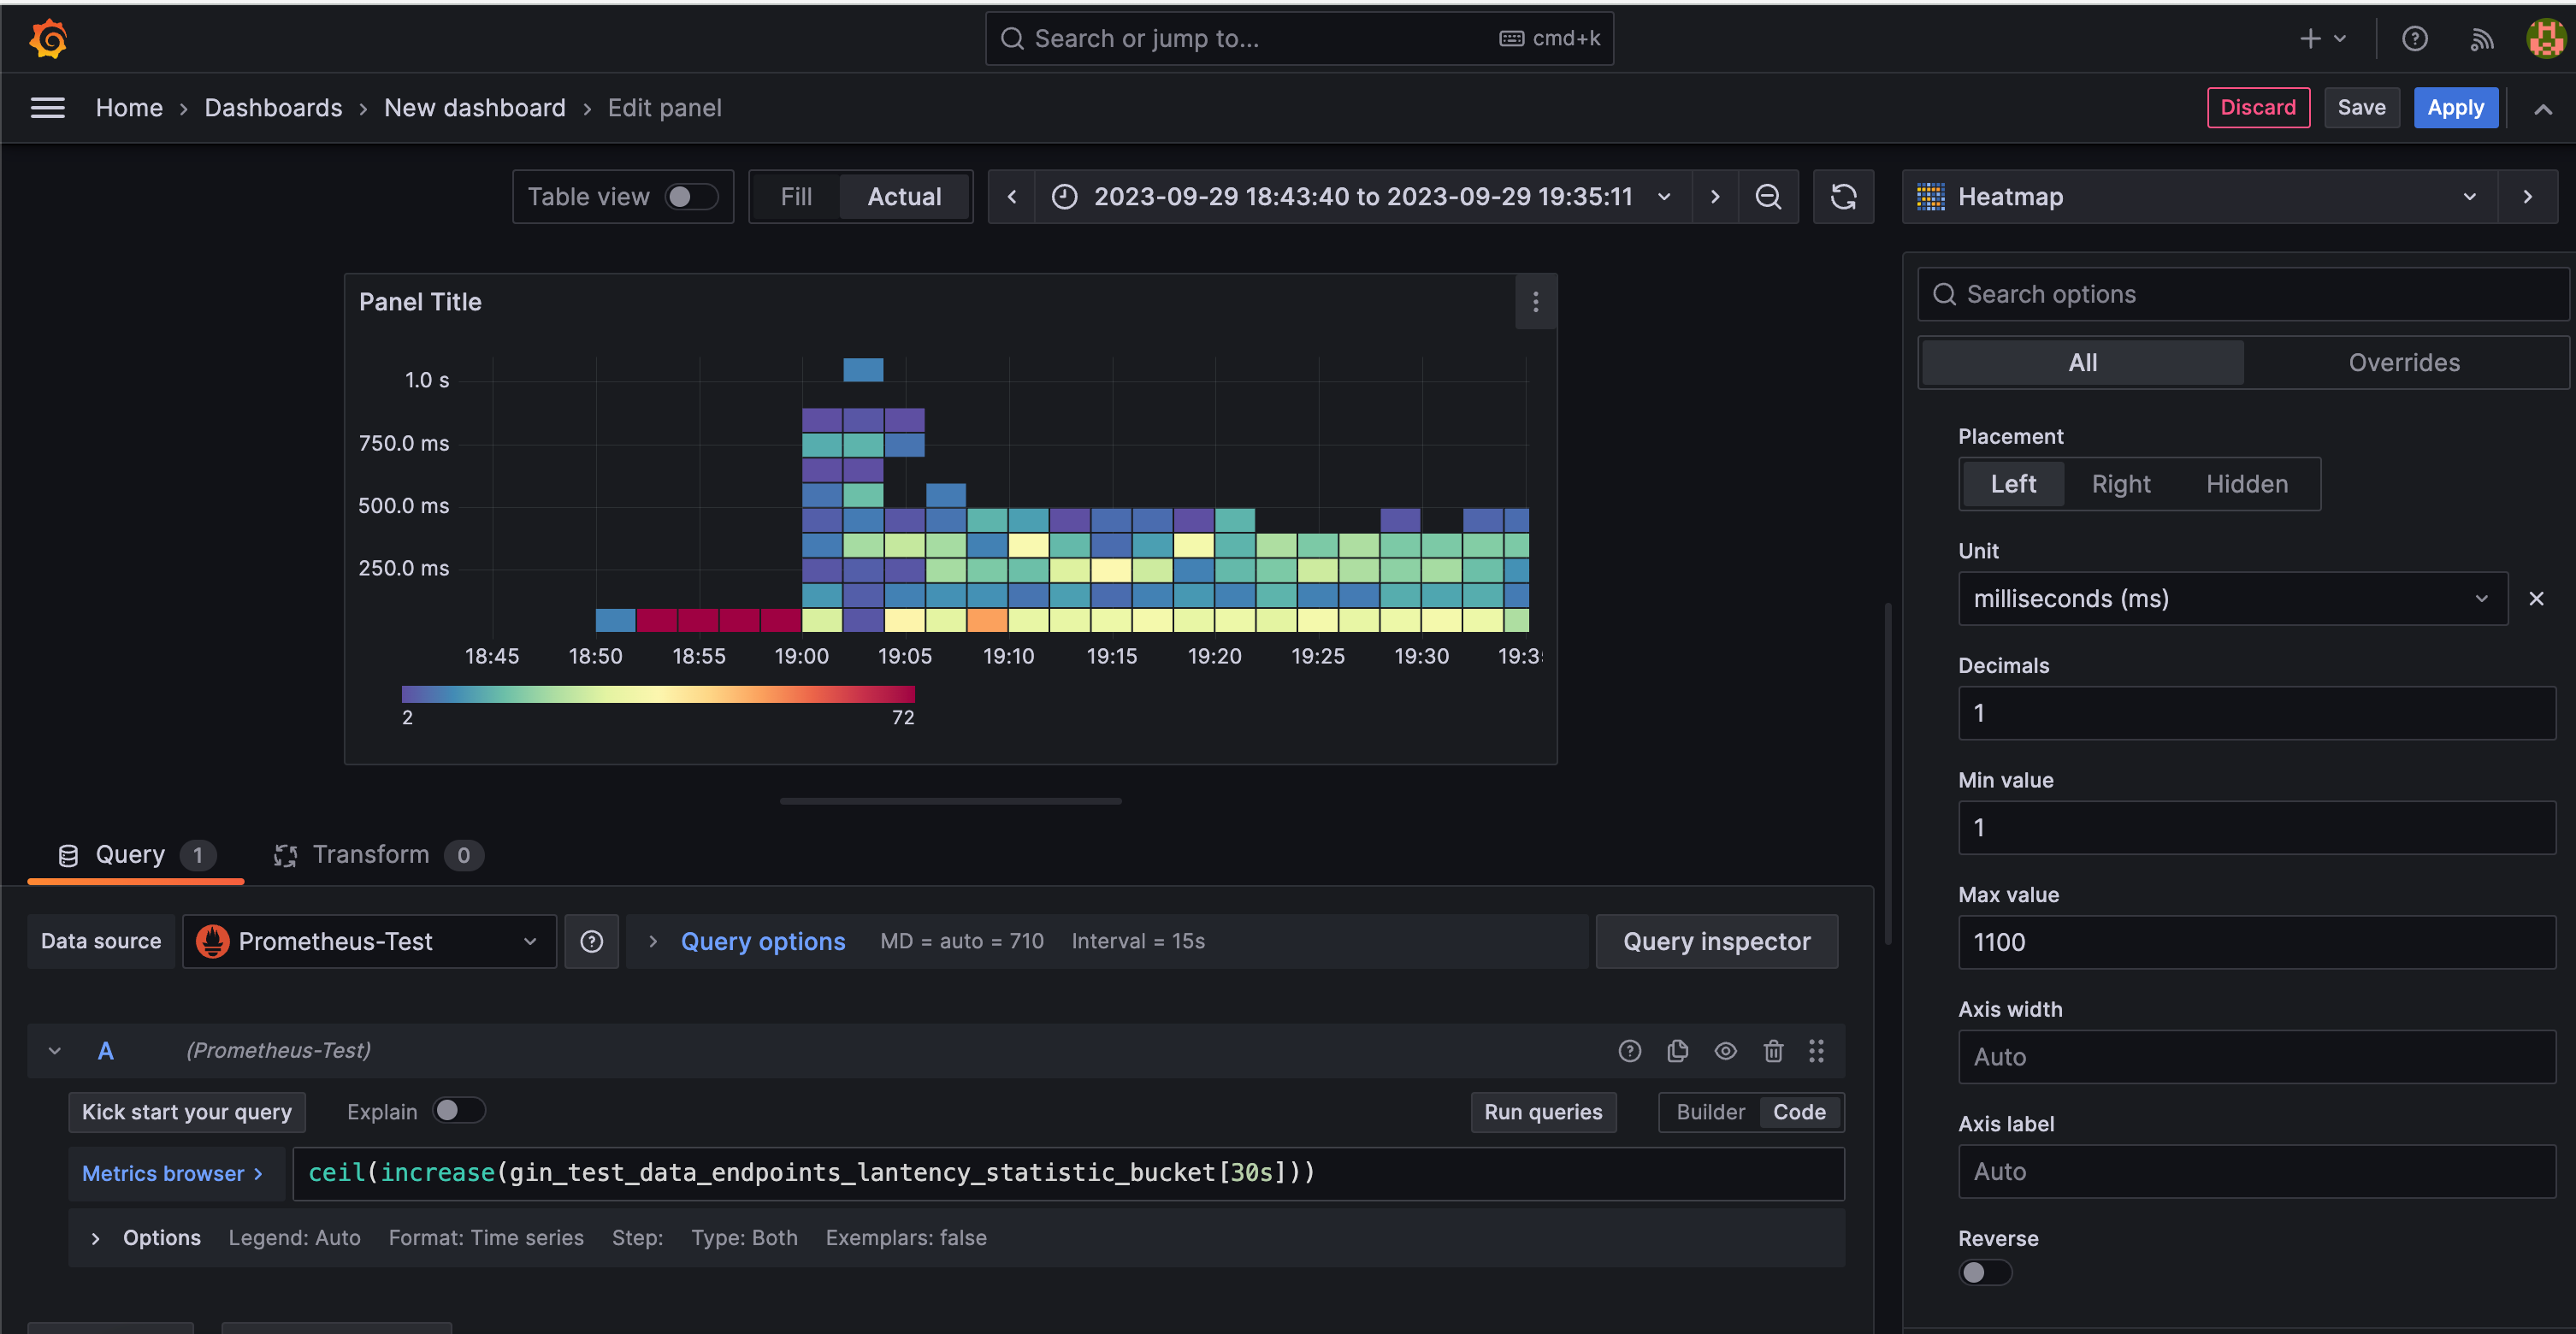2576x1334 pixels.
Task: Click the hide/eye icon for query A
Action: point(1725,1050)
